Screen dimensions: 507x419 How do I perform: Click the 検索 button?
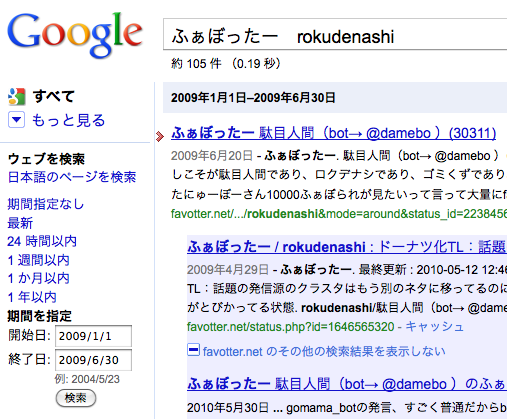tap(76, 398)
